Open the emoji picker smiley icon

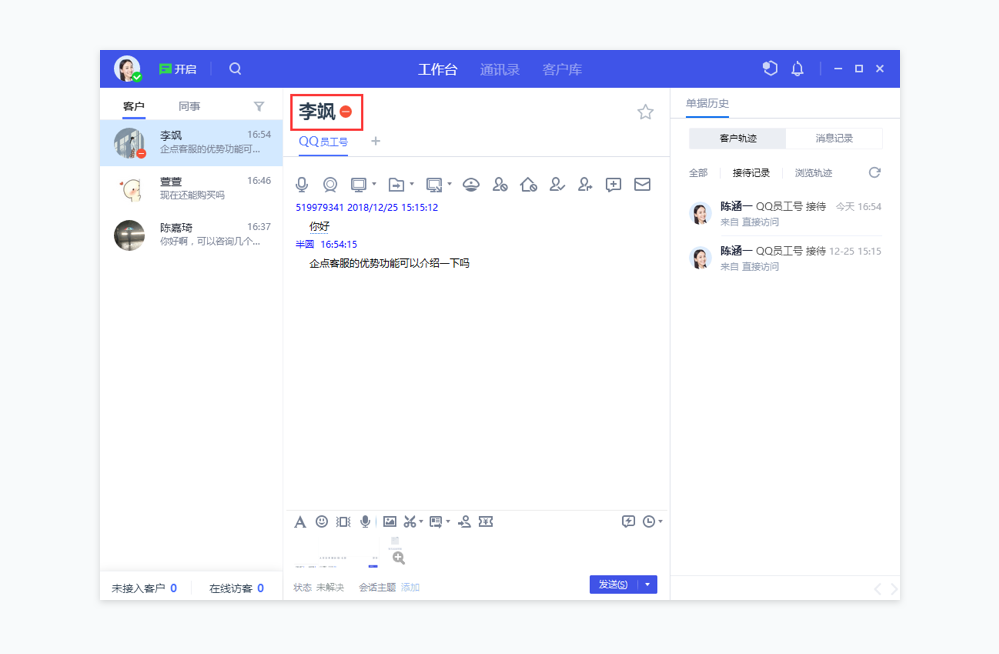[322, 521]
